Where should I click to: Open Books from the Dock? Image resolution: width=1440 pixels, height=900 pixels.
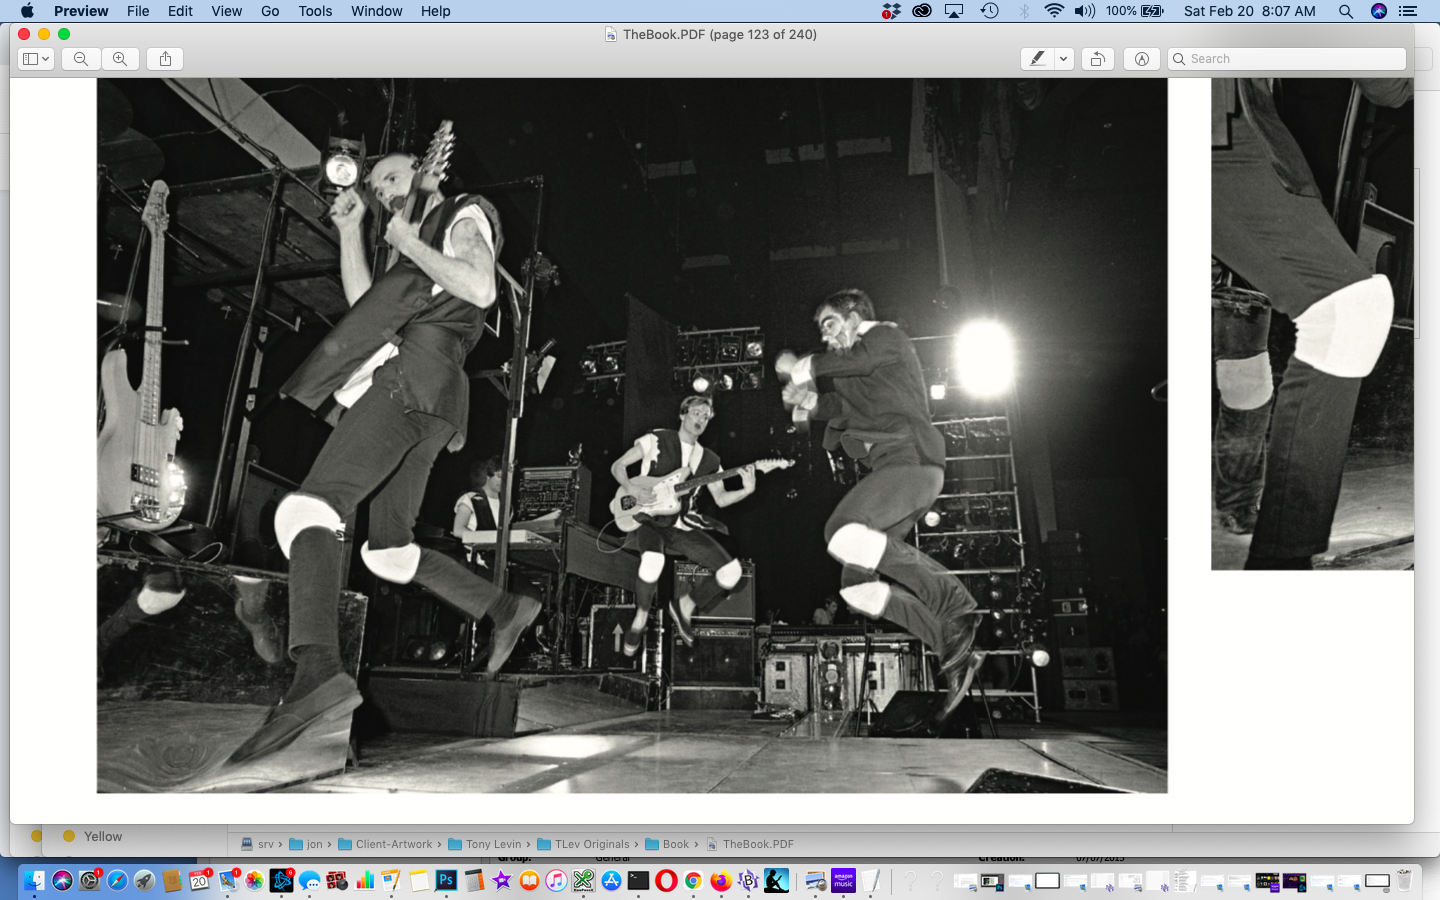point(529,880)
